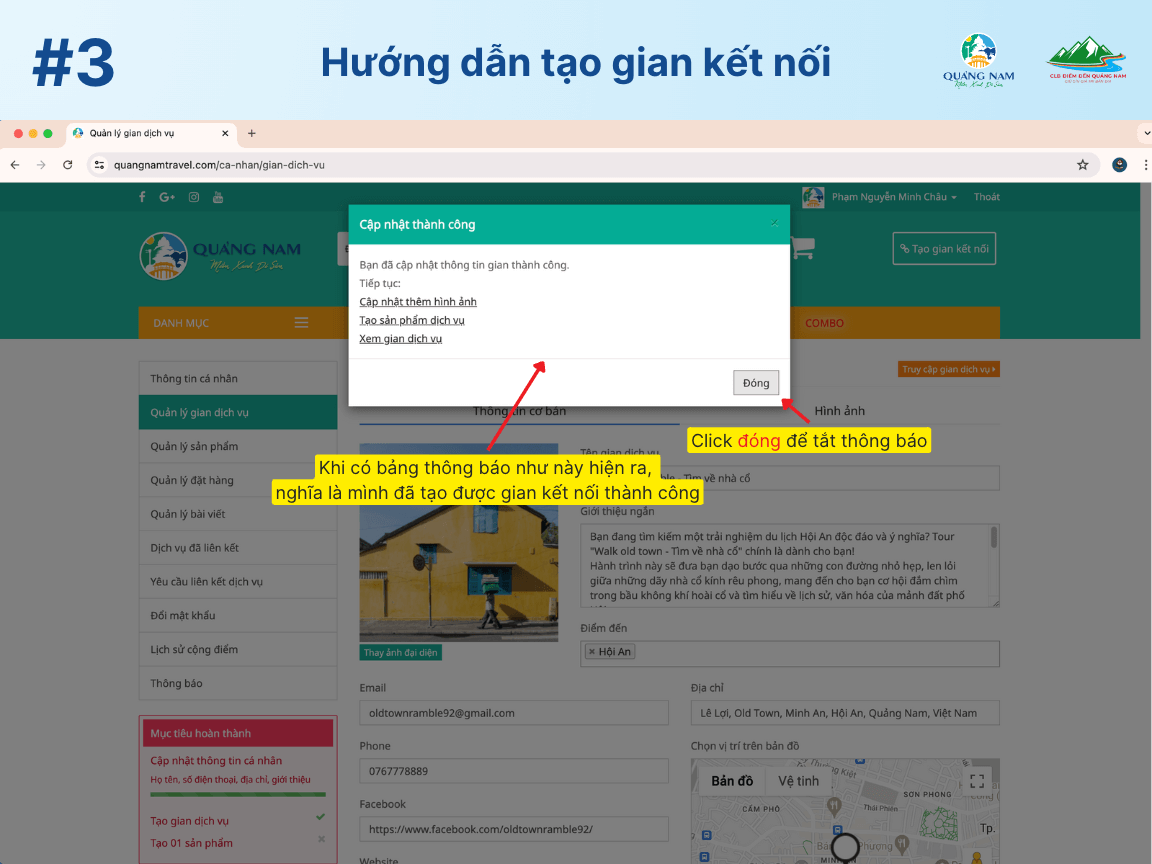The width and height of the screenshot is (1152, 864).
Task: Select Quản lý sản phẩm in sidebar
Action: click(x=194, y=446)
